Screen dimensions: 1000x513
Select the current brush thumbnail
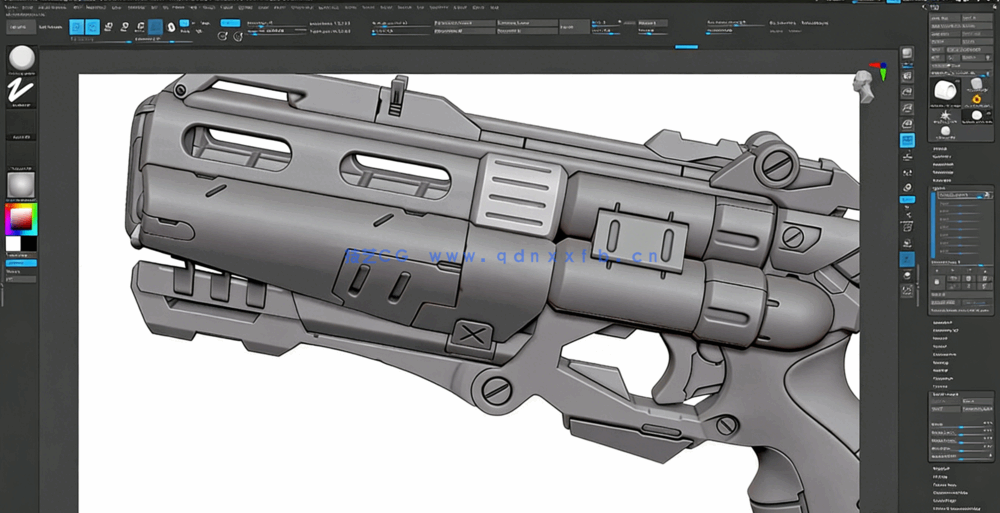[21, 59]
